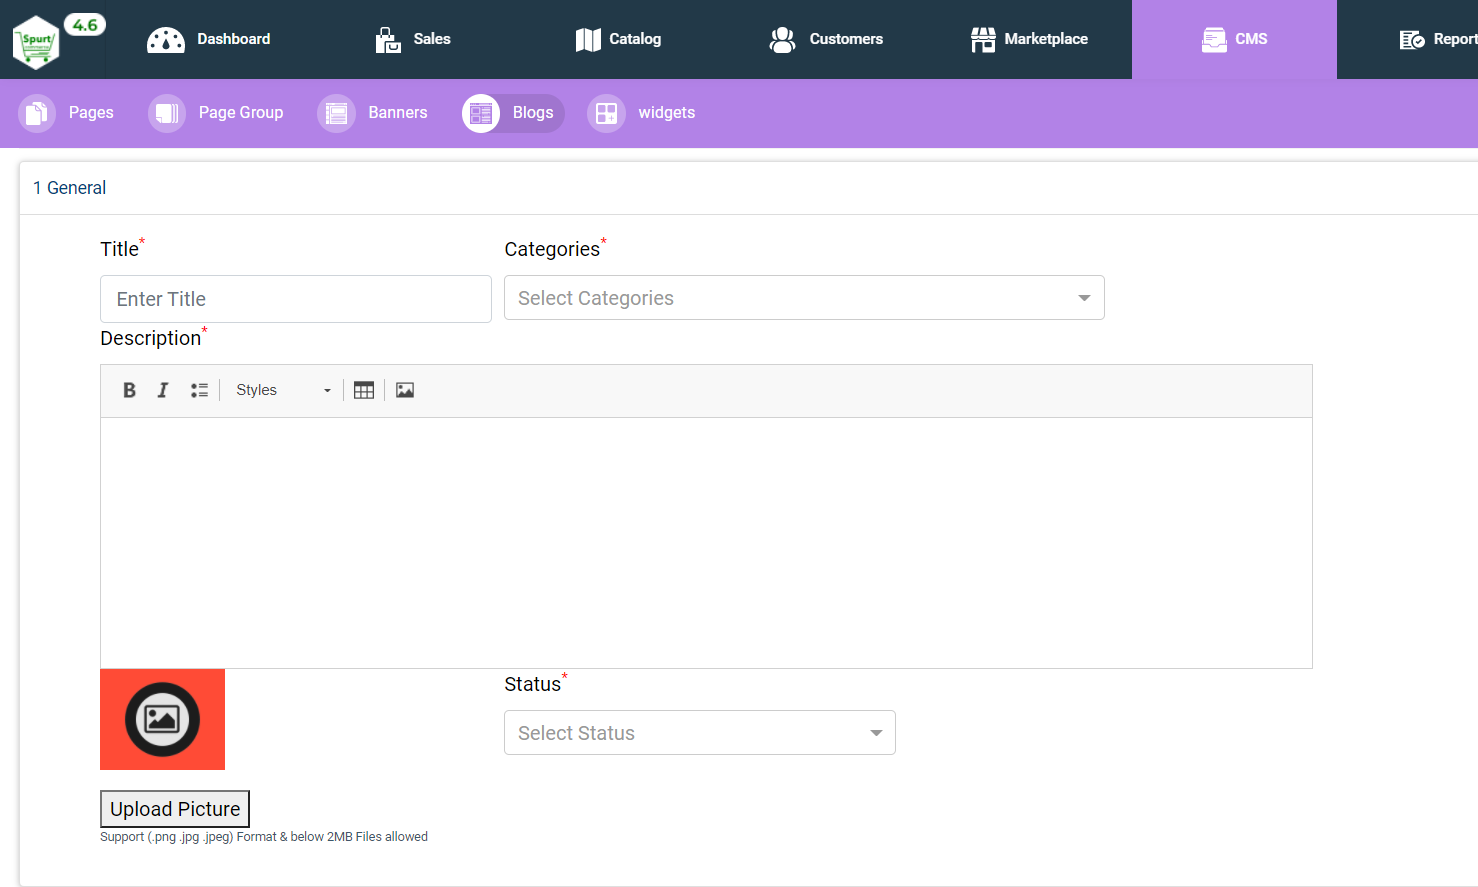The width and height of the screenshot is (1478, 887).
Task: Go to the Blogs sub-tab label
Action: pos(533,113)
